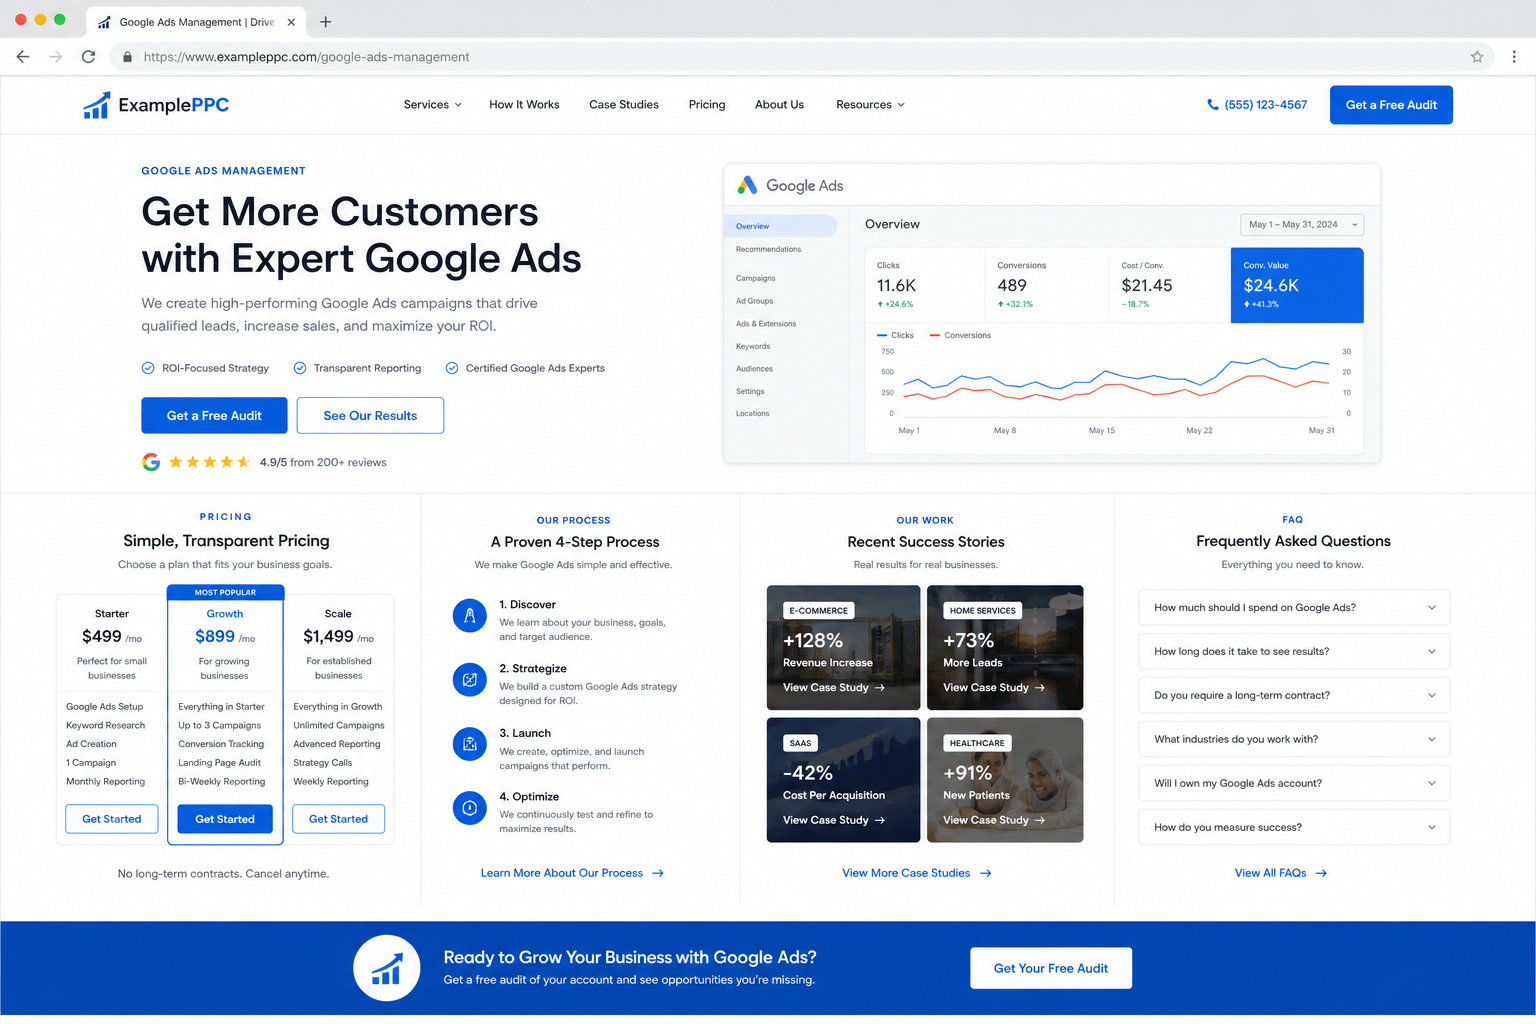Expand the Services dropdown menu

[x=433, y=105]
